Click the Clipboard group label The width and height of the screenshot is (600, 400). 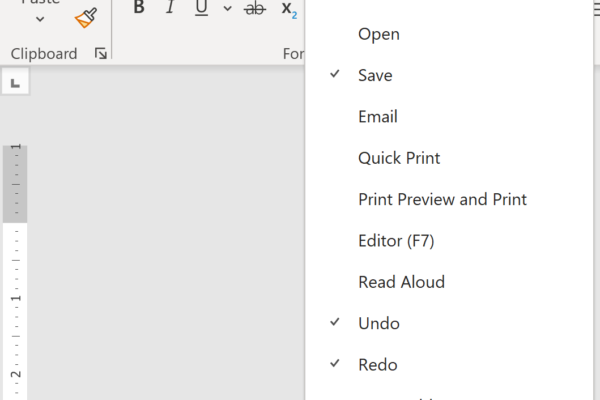[44, 54]
